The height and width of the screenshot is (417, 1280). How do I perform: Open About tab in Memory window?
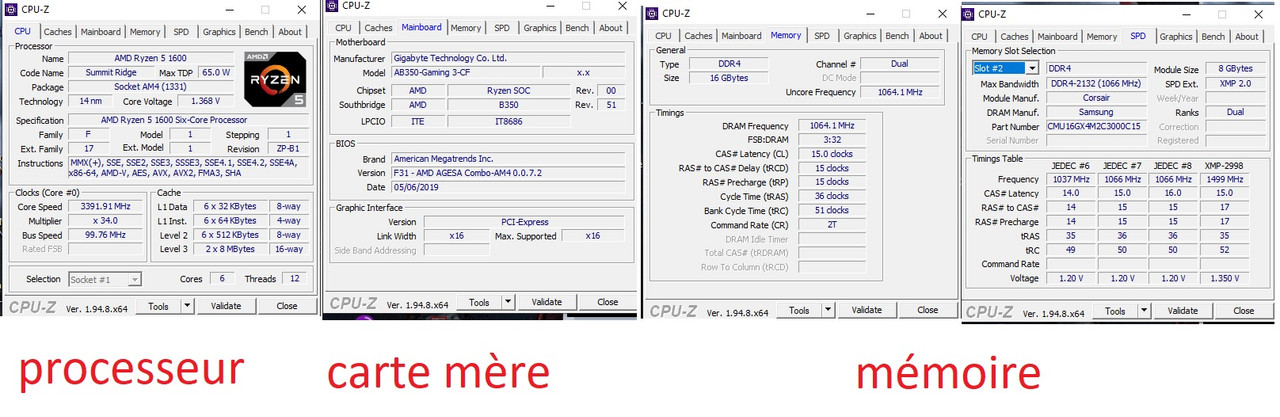click(x=931, y=36)
